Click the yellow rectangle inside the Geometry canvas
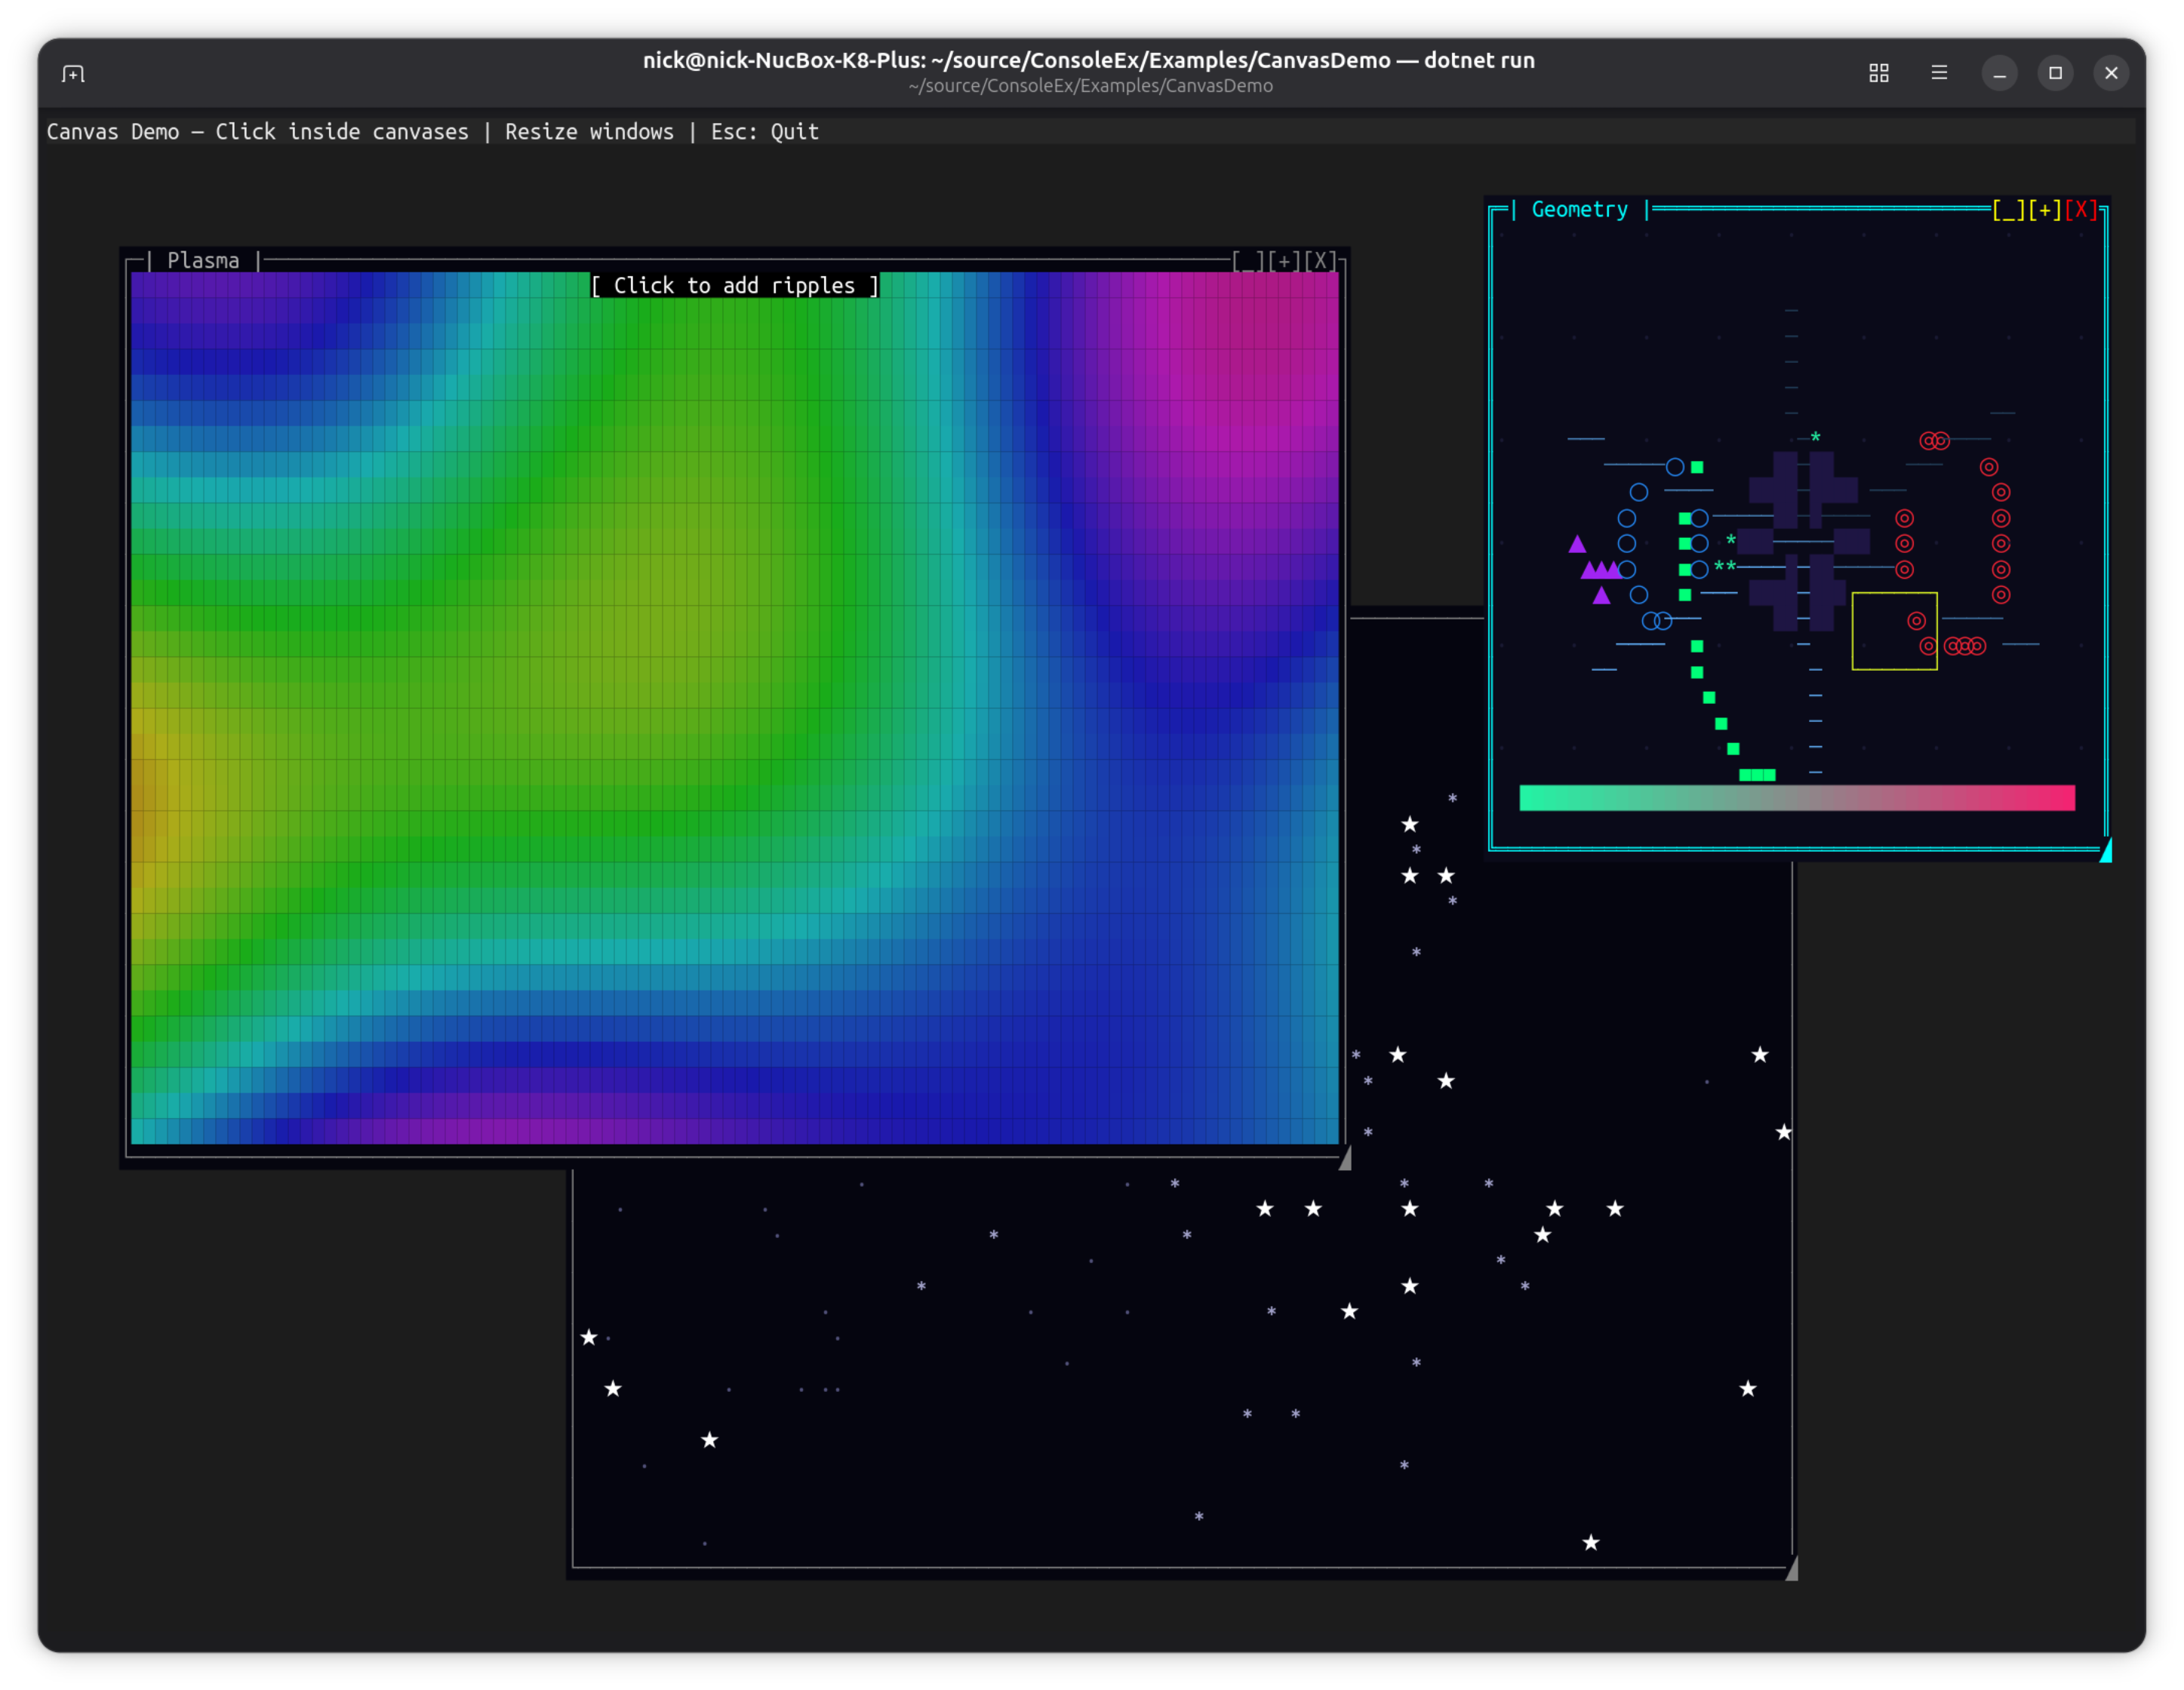The width and height of the screenshot is (2184, 1690). tap(1894, 631)
